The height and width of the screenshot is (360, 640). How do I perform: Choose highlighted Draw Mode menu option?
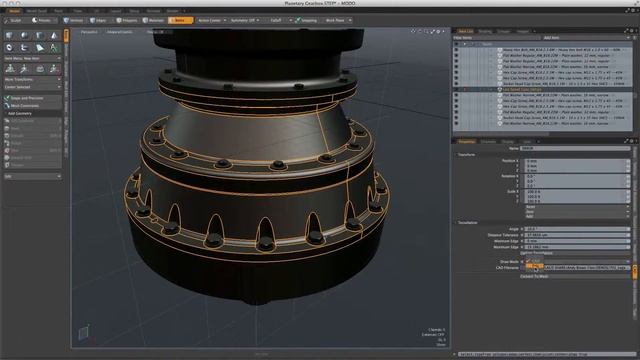click(x=534, y=266)
